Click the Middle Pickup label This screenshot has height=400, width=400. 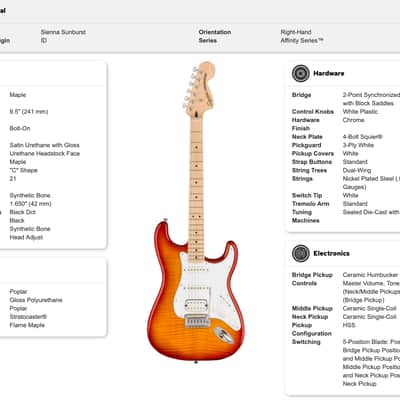pyautogui.click(x=312, y=308)
